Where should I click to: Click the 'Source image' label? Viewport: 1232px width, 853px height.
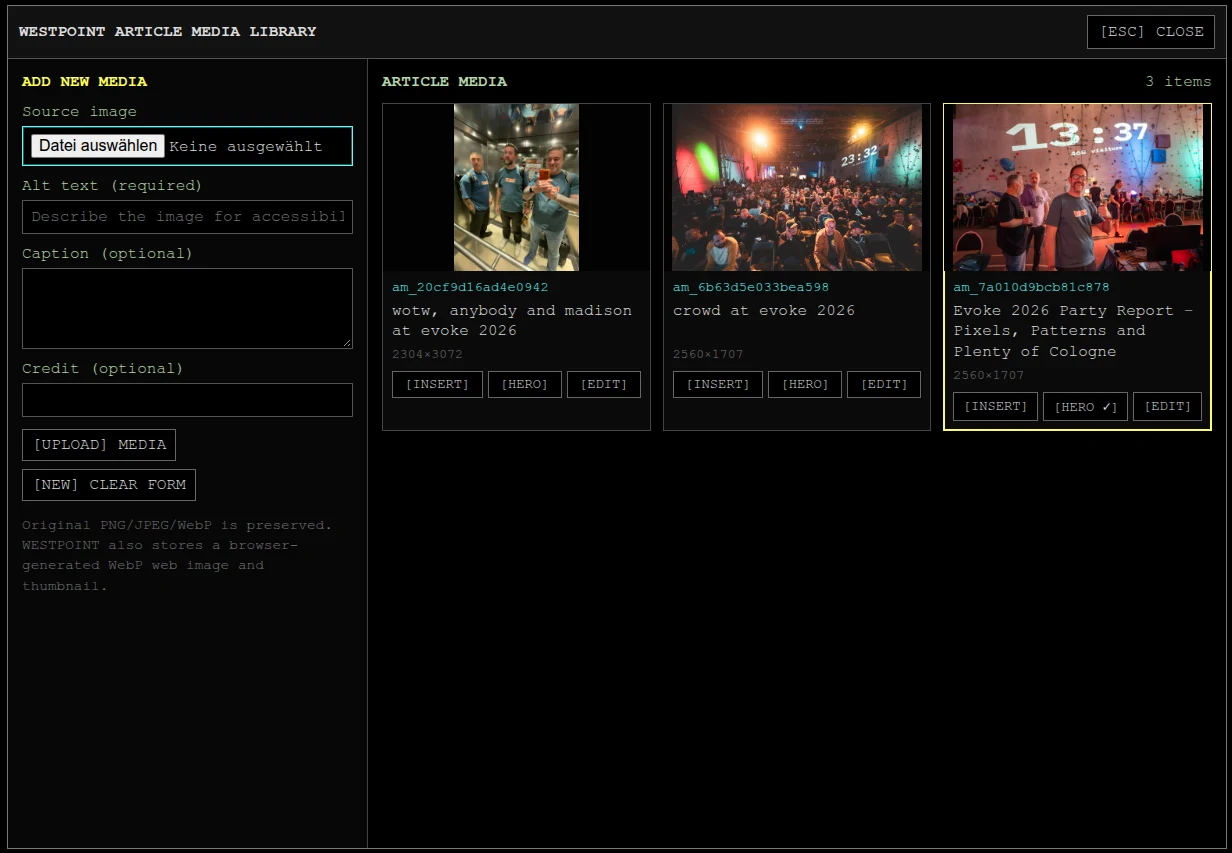79,112
